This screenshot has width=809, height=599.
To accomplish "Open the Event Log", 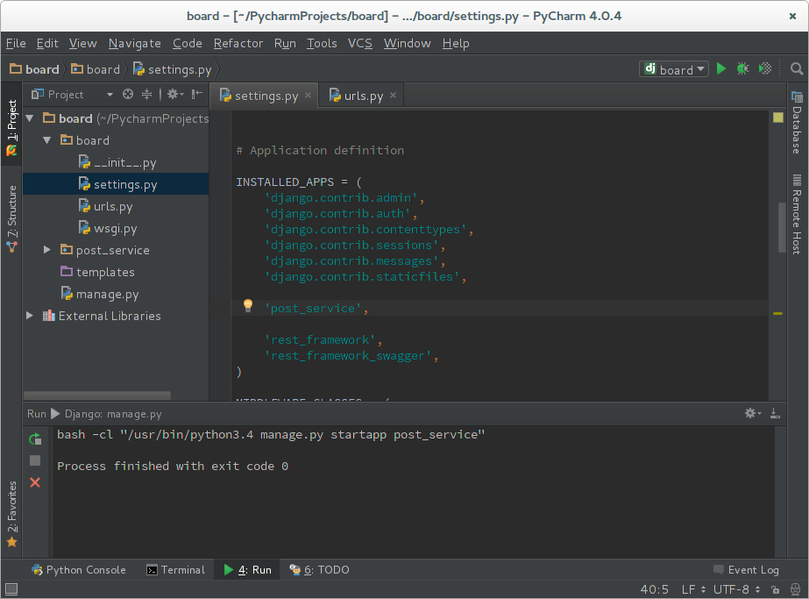I will (x=746, y=570).
